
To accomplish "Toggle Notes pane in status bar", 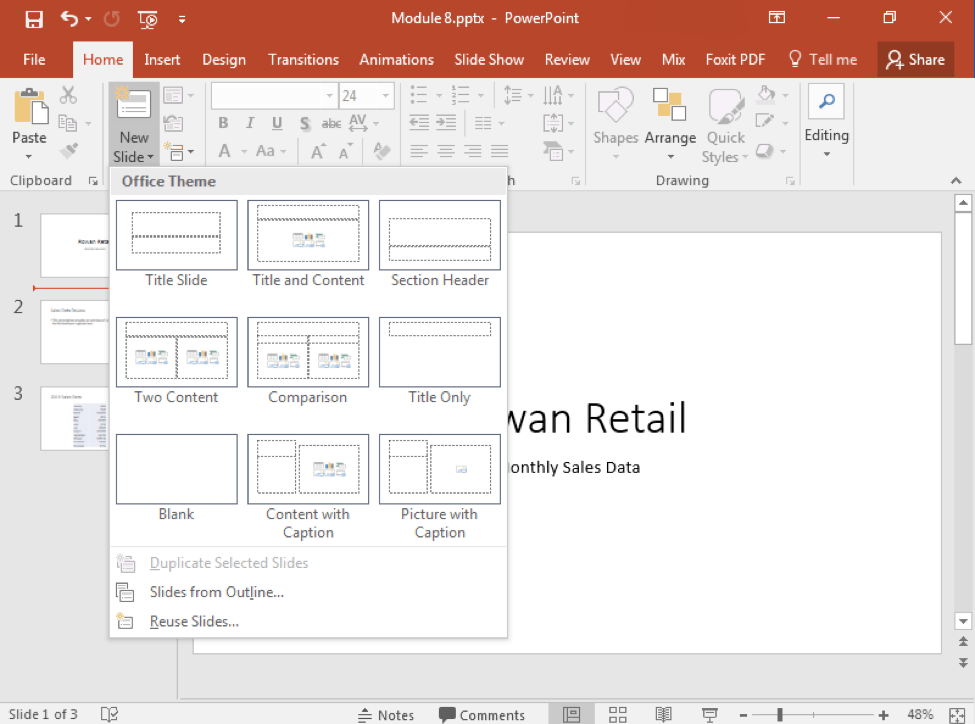I will pyautogui.click(x=386, y=715).
